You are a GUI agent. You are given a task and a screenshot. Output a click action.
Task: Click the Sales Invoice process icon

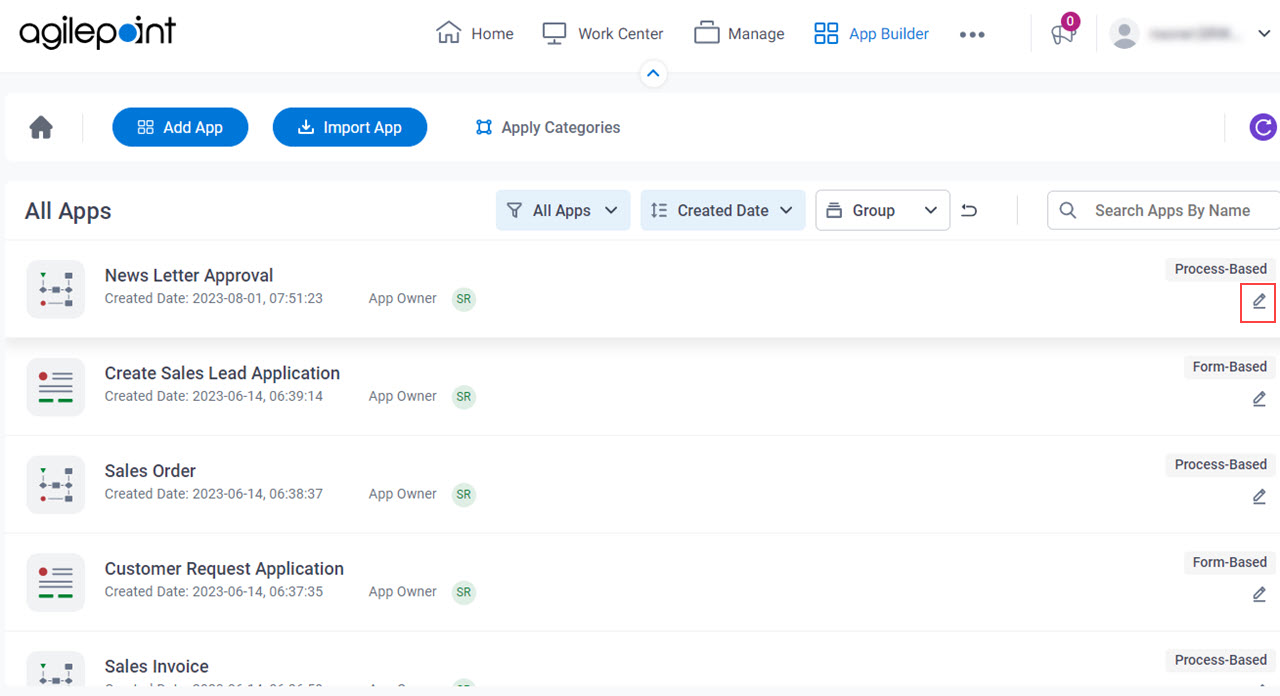coord(56,669)
